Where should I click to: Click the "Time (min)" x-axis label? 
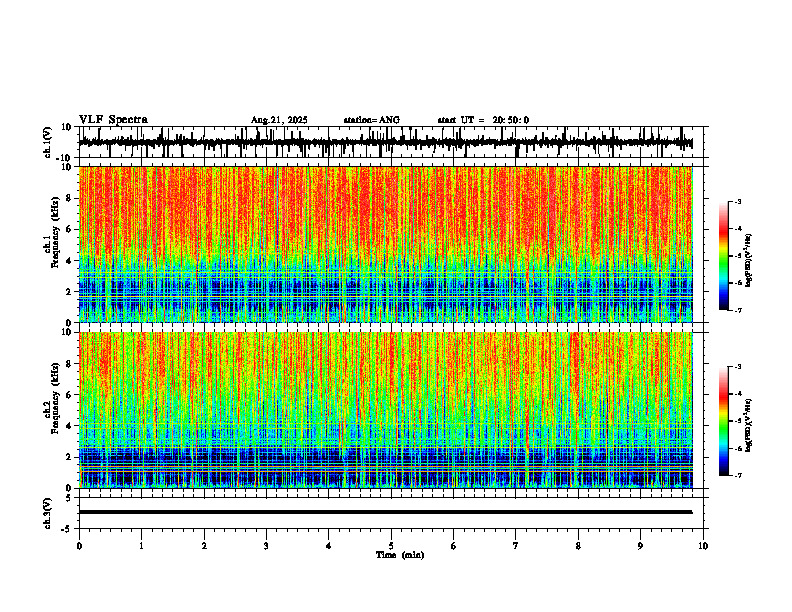[x=400, y=555]
